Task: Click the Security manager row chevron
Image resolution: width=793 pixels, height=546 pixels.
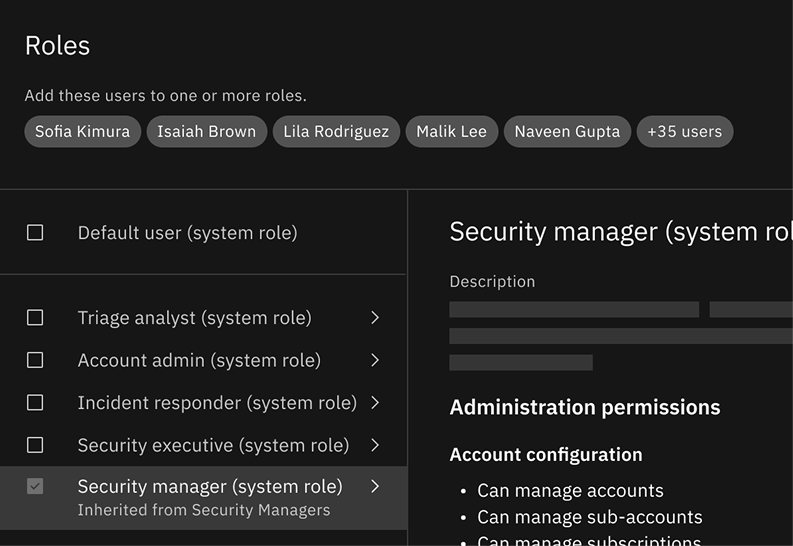Action: point(375,487)
